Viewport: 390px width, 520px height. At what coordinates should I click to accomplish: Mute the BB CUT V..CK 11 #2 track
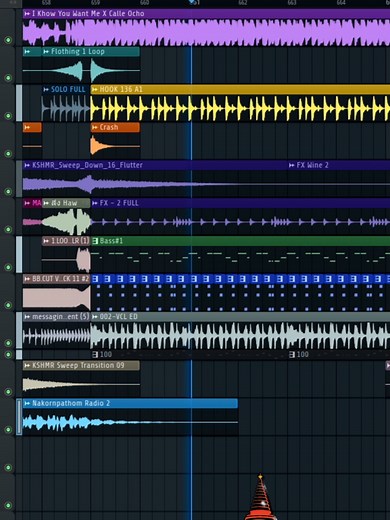point(8,305)
